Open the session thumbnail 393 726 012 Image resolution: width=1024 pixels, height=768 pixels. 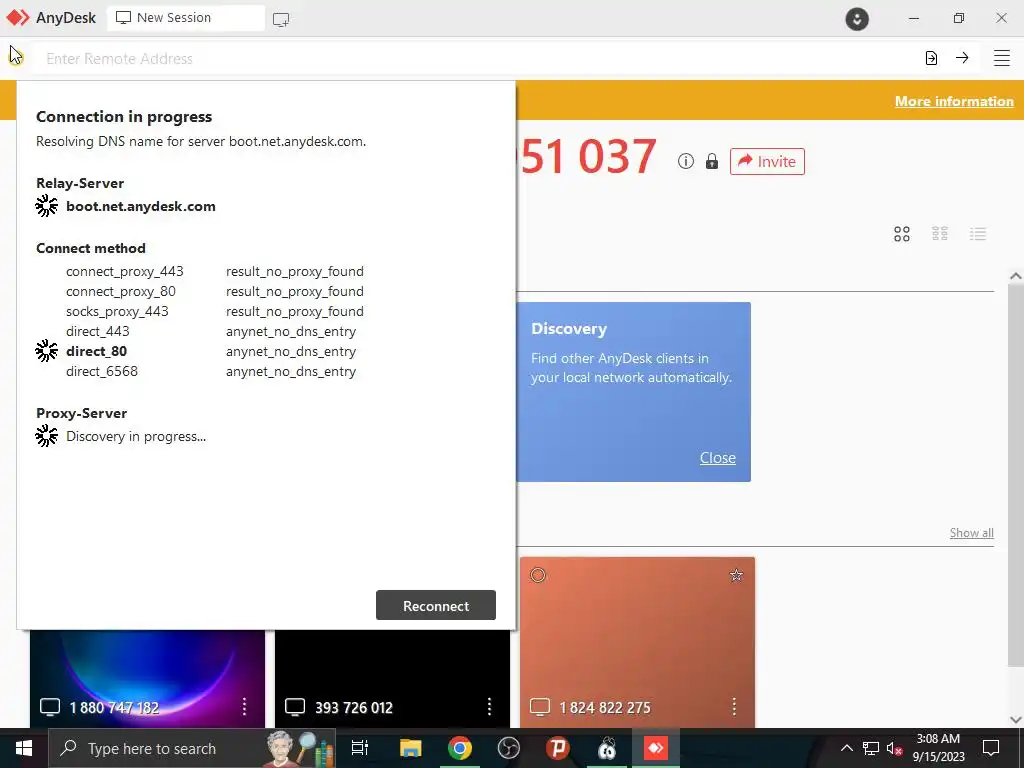[x=392, y=679]
